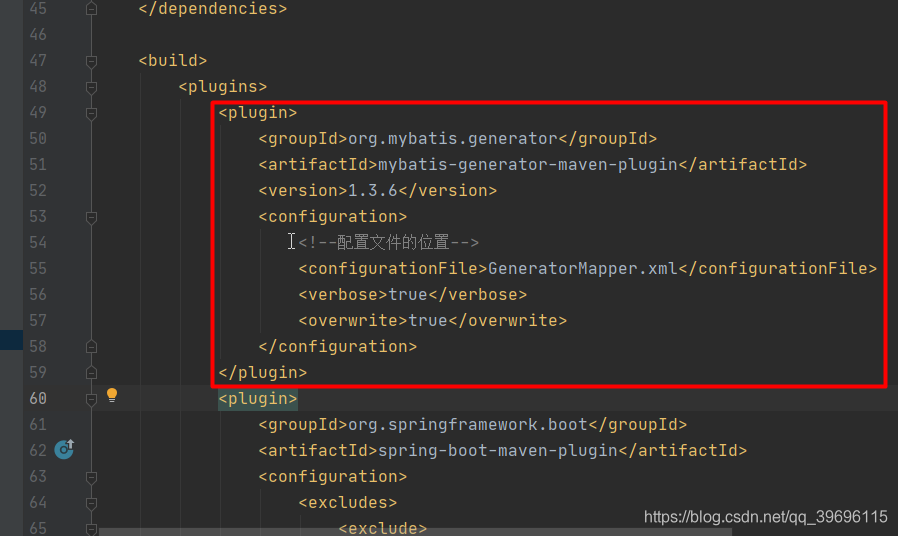The width and height of the screenshot is (898, 536).
Task: Click the opening plugins tag
Action: click(x=222, y=86)
